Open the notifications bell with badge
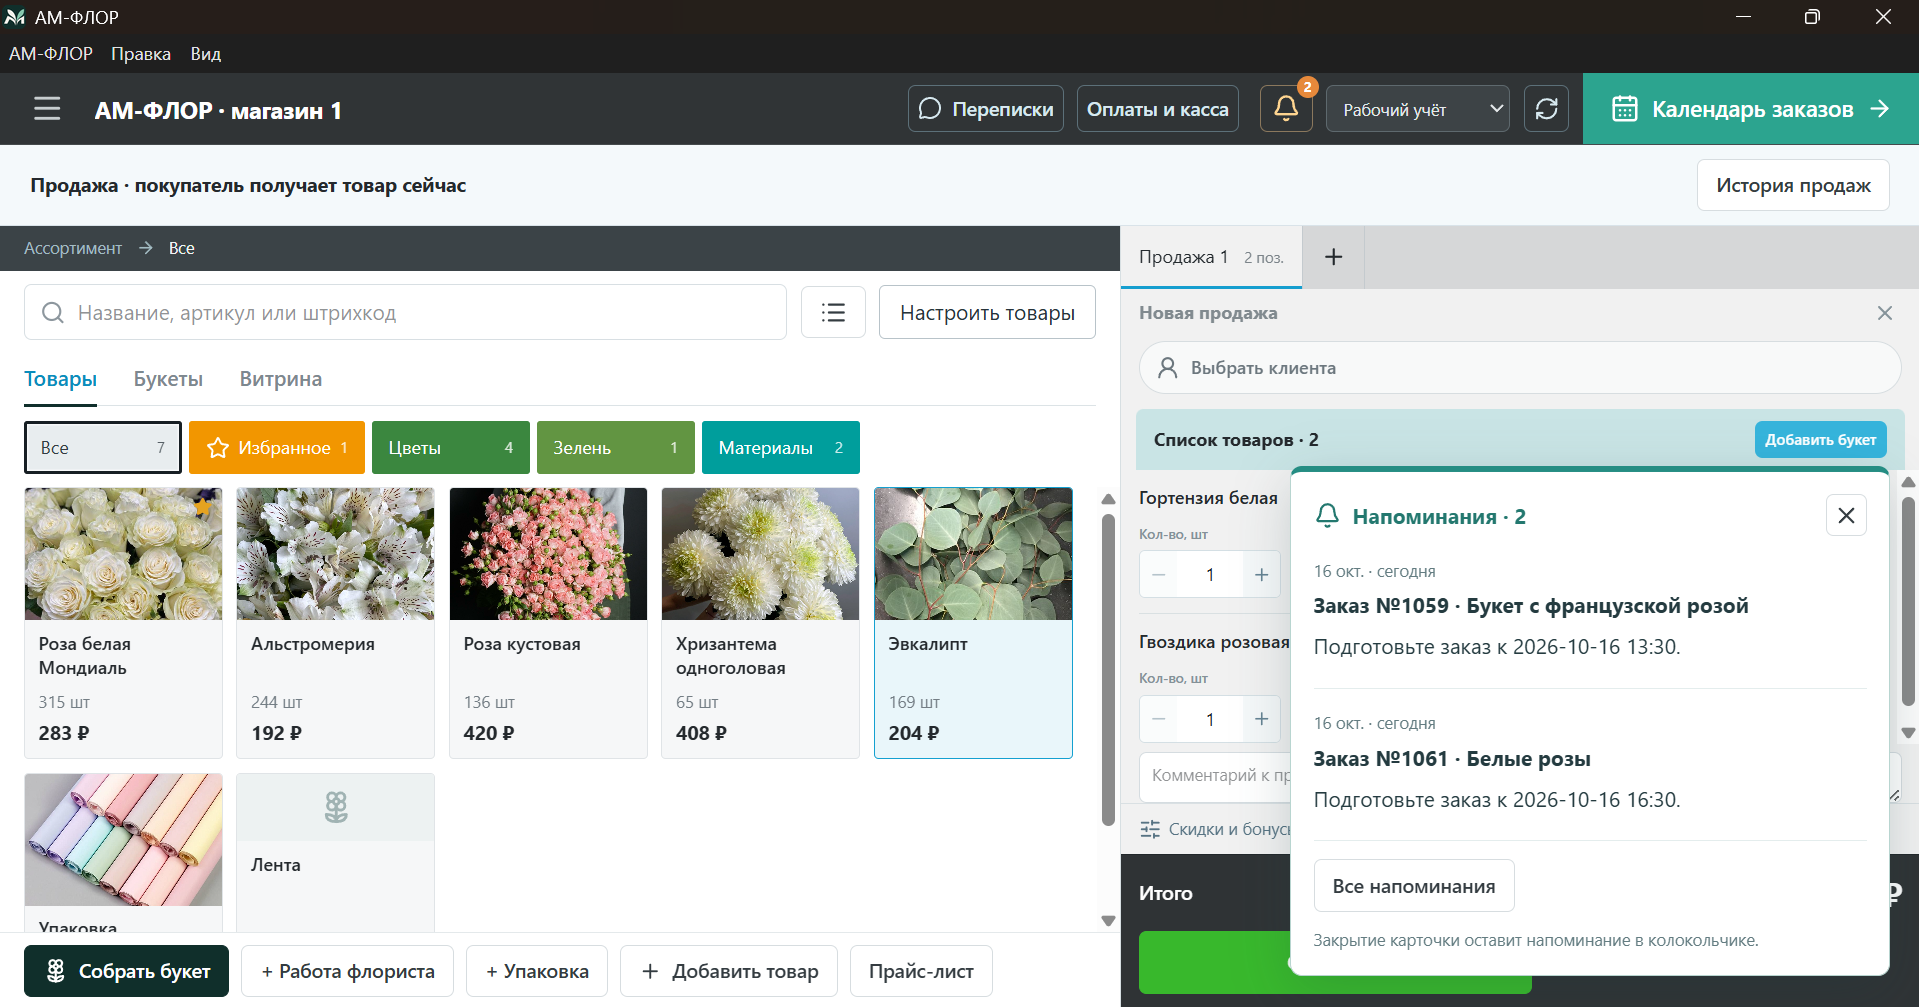This screenshot has width=1919, height=1007. pyautogui.click(x=1286, y=109)
